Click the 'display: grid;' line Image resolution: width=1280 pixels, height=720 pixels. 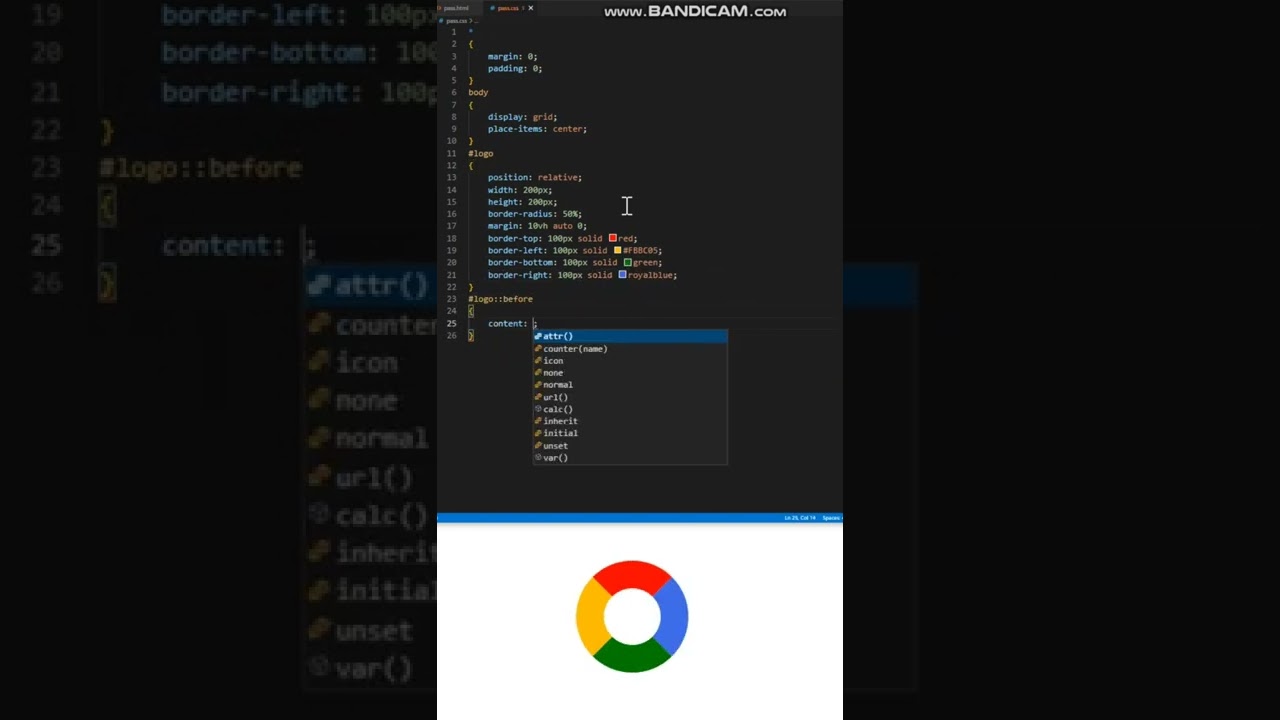[x=522, y=117]
